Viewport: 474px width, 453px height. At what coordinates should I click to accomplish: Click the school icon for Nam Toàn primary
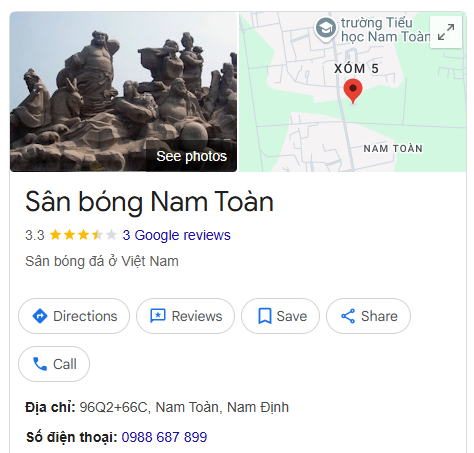tap(325, 28)
